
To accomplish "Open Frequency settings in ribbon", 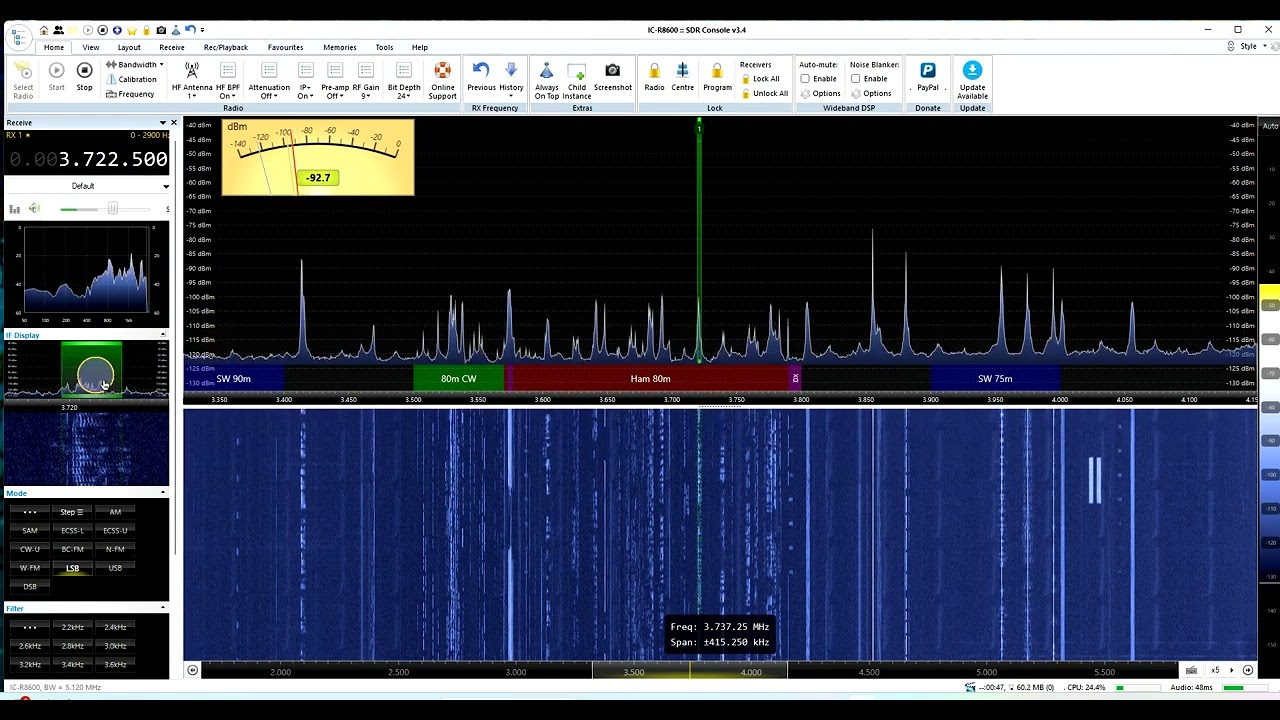I will tap(130, 94).
